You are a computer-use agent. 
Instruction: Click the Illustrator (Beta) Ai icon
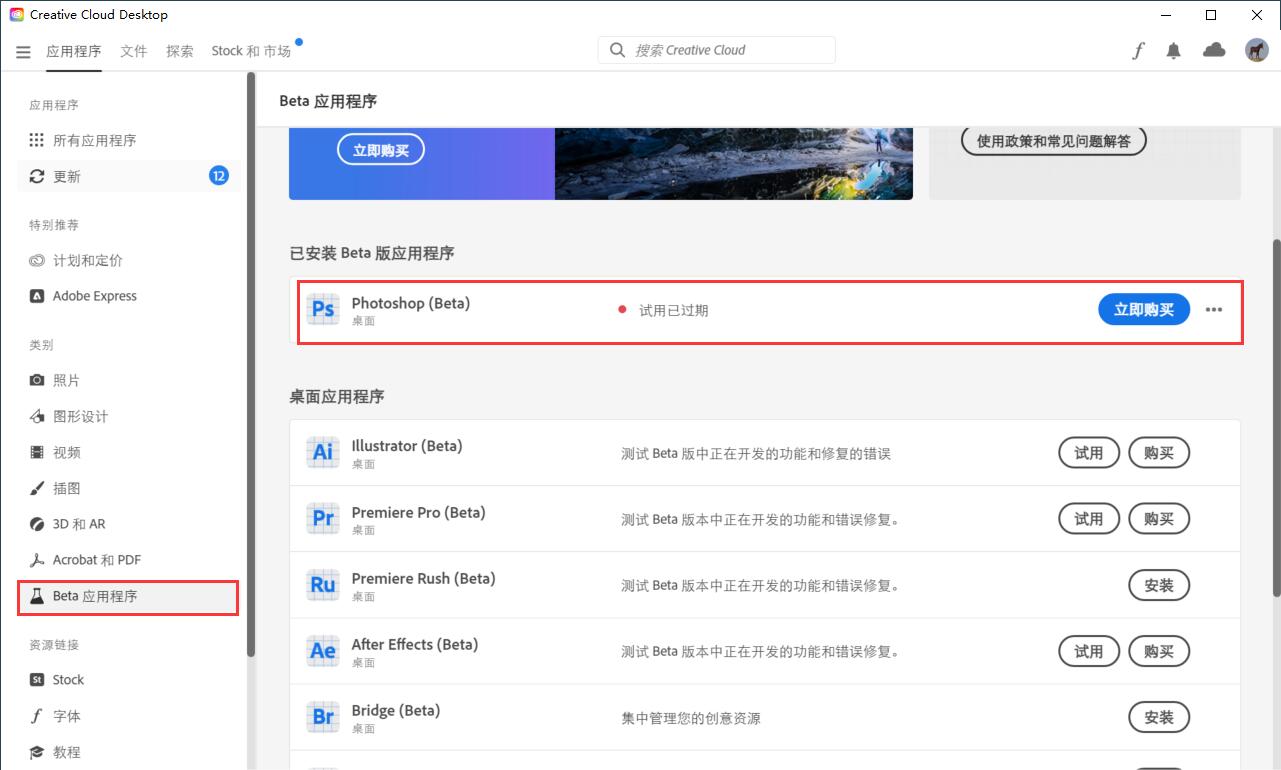[323, 453]
